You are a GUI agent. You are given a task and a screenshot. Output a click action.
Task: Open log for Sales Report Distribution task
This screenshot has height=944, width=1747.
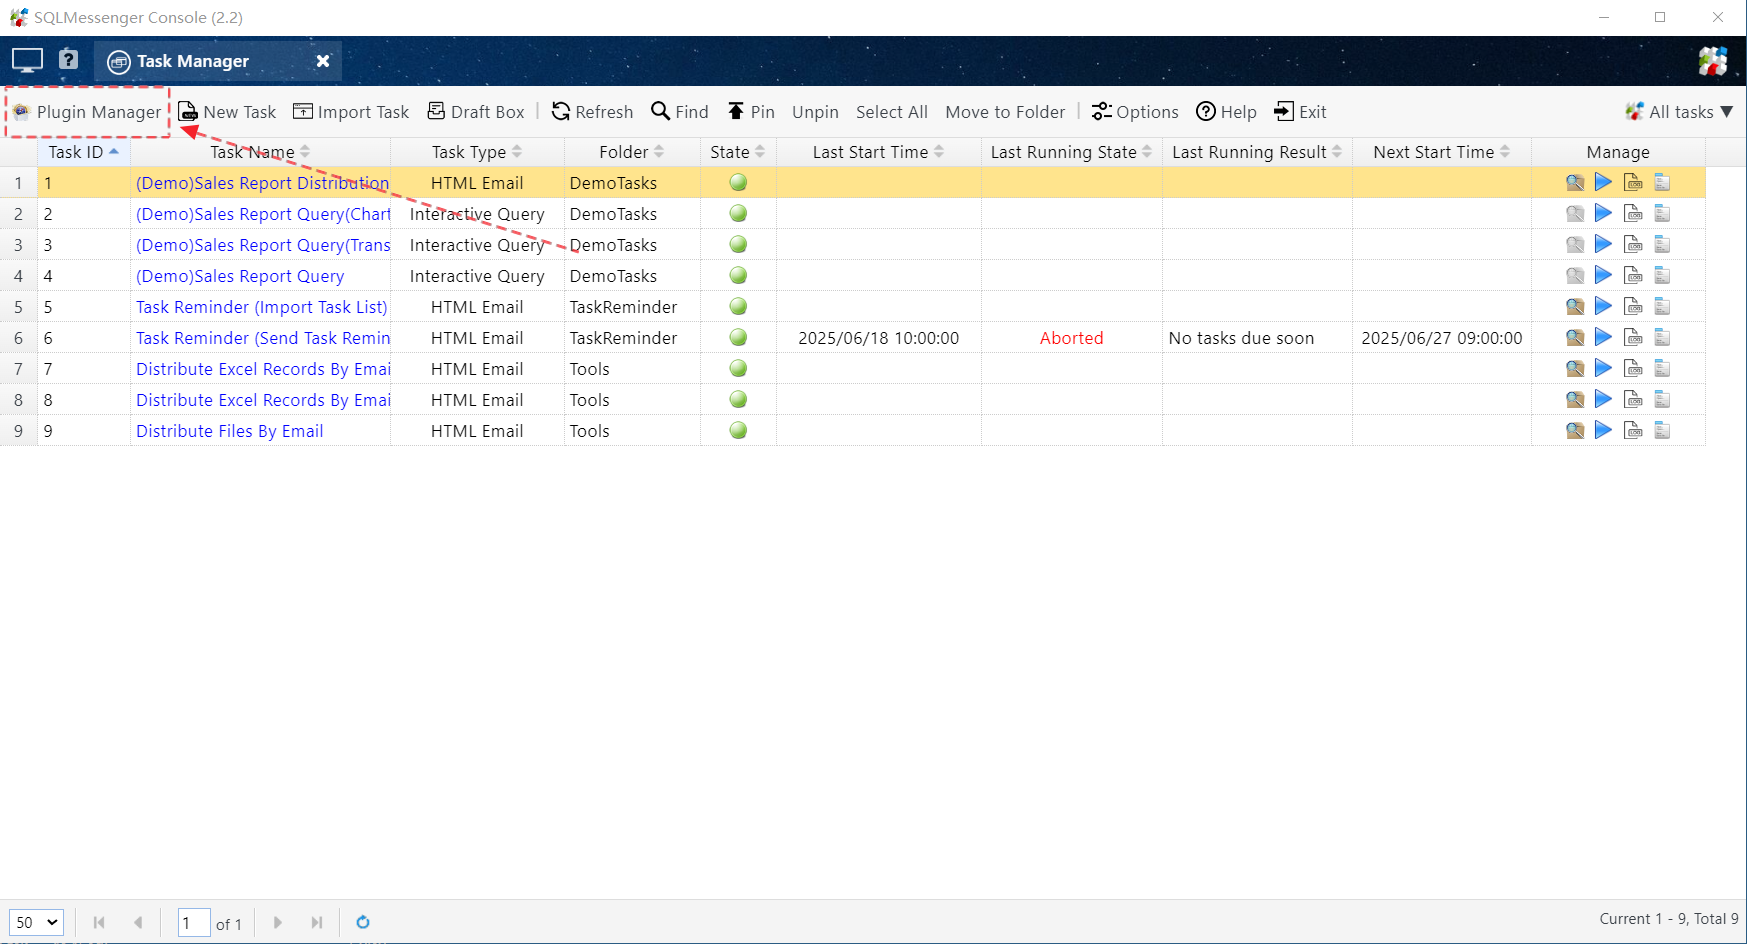(x=1633, y=182)
